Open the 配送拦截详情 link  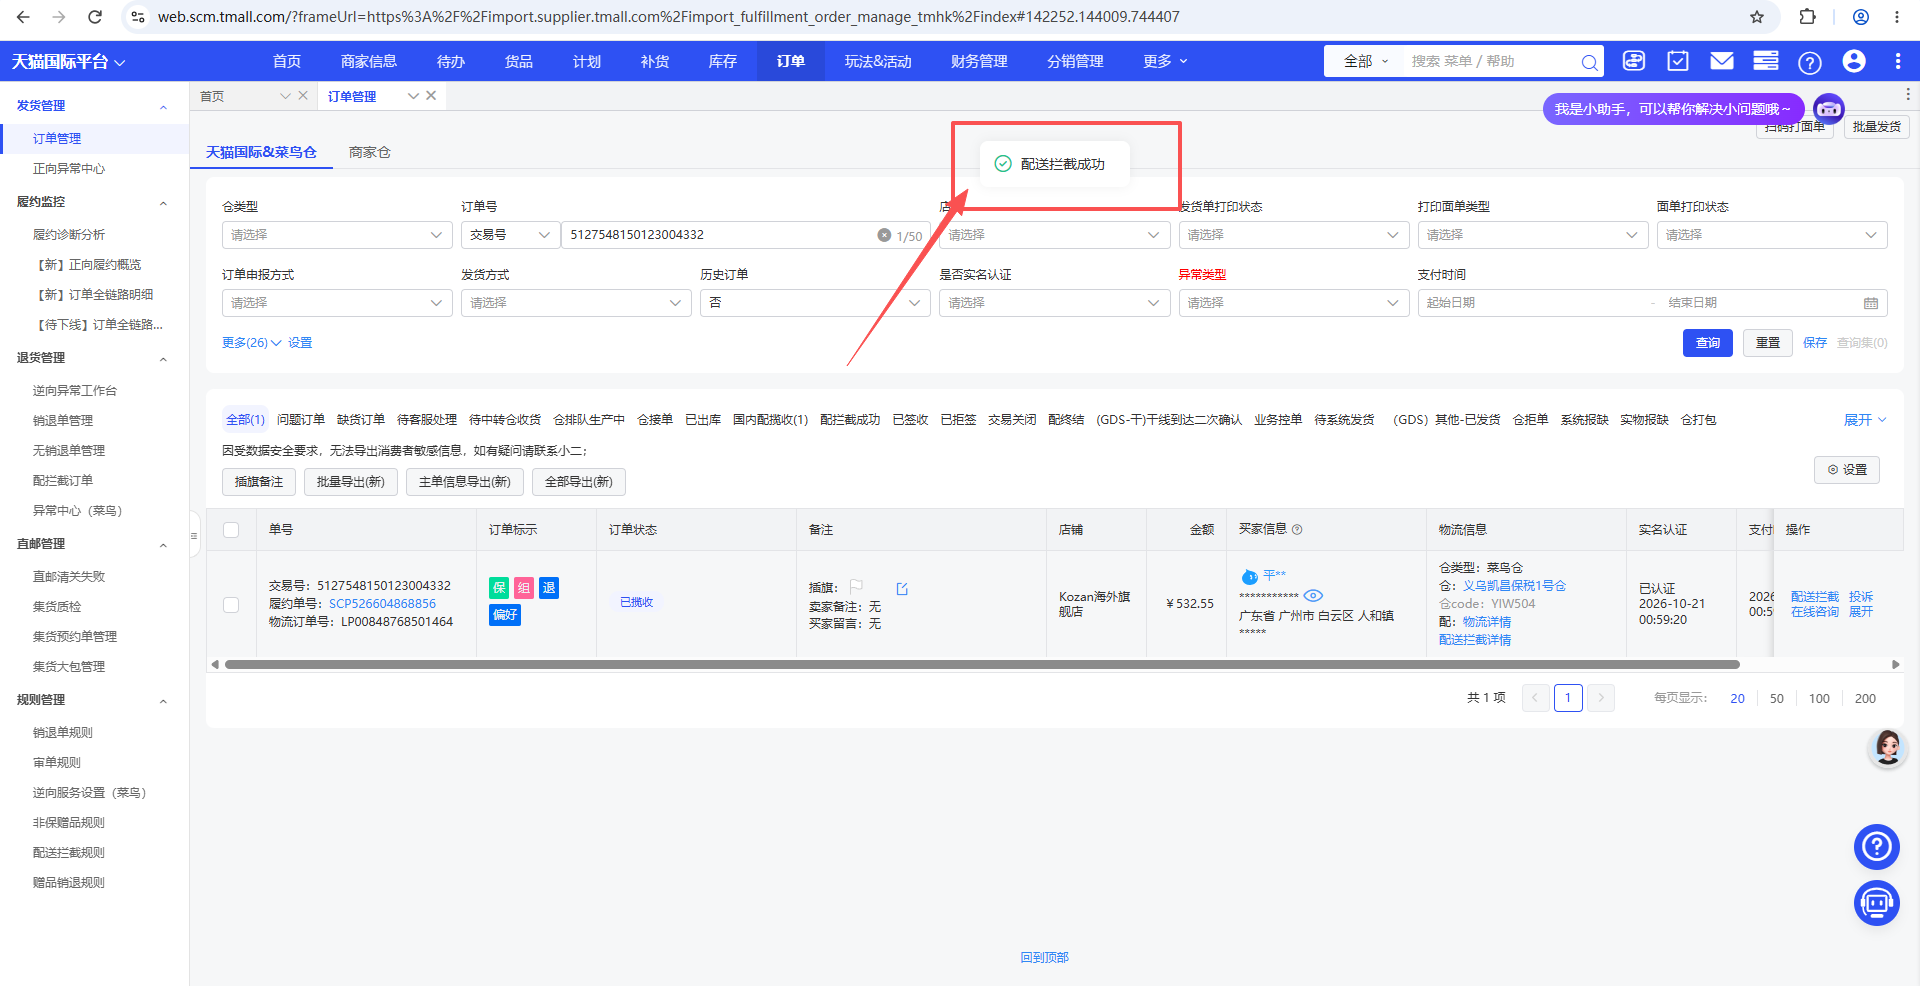click(1475, 640)
